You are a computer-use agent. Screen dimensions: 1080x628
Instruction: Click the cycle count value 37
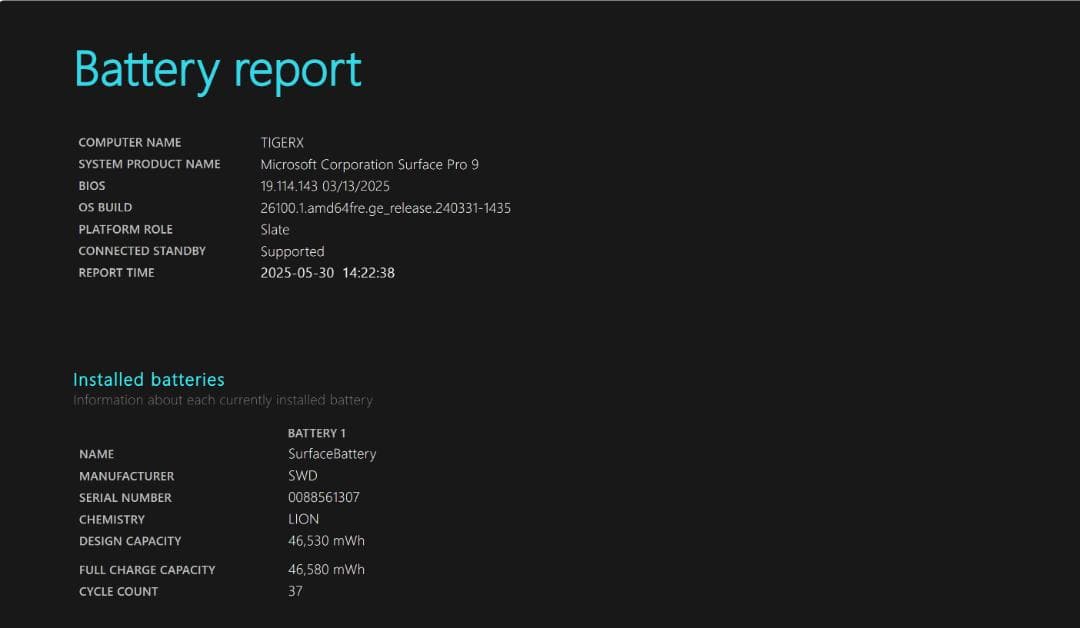pyautogui.click(x=294, y=591)
